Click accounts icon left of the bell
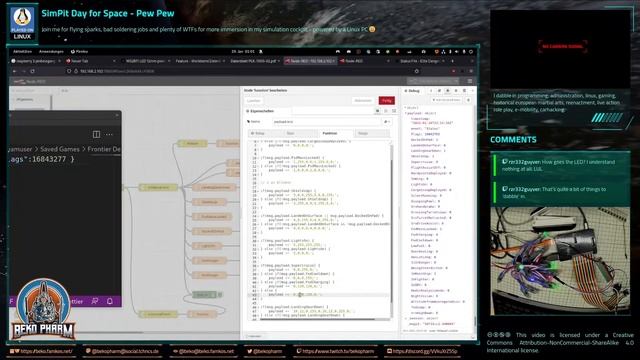Screen dimensions: 640x360 [95, 301]
